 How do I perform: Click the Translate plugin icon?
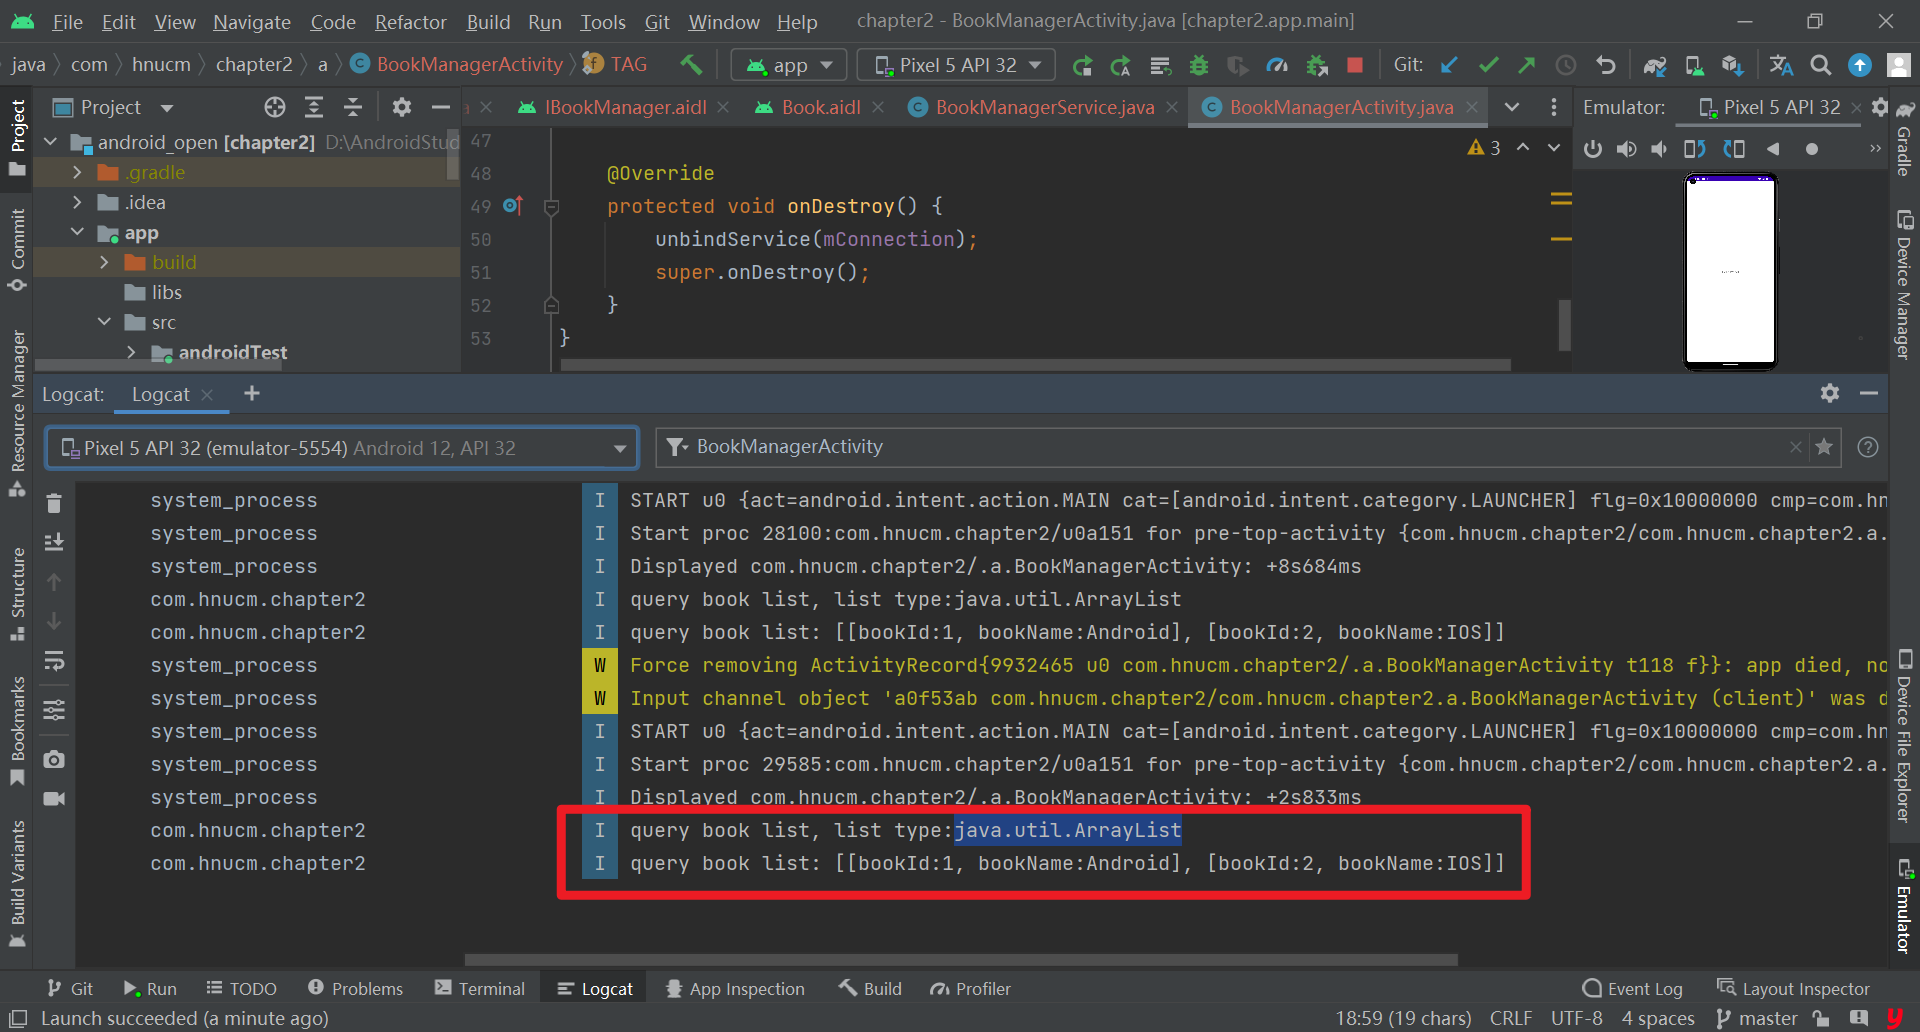point(1781,66)
